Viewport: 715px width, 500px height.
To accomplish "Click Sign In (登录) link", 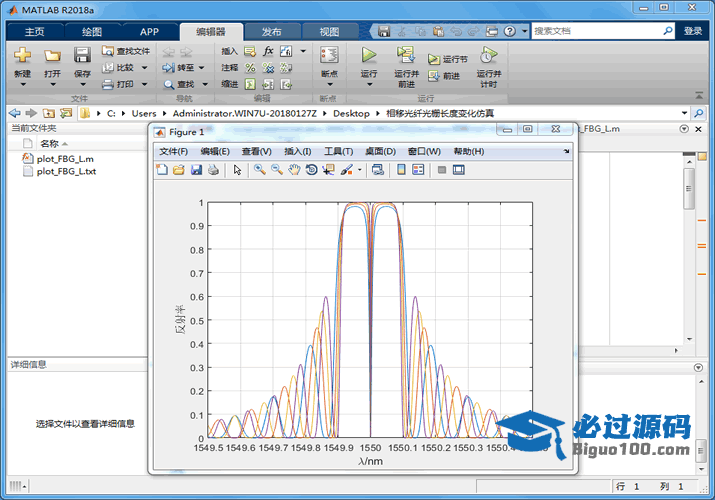I will pos(693,31).
